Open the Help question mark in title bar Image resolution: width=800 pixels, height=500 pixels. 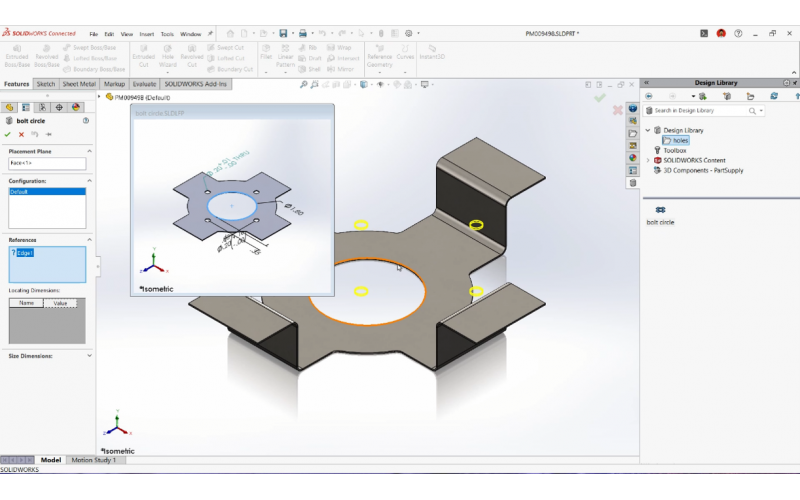click(x=738, y=34)
